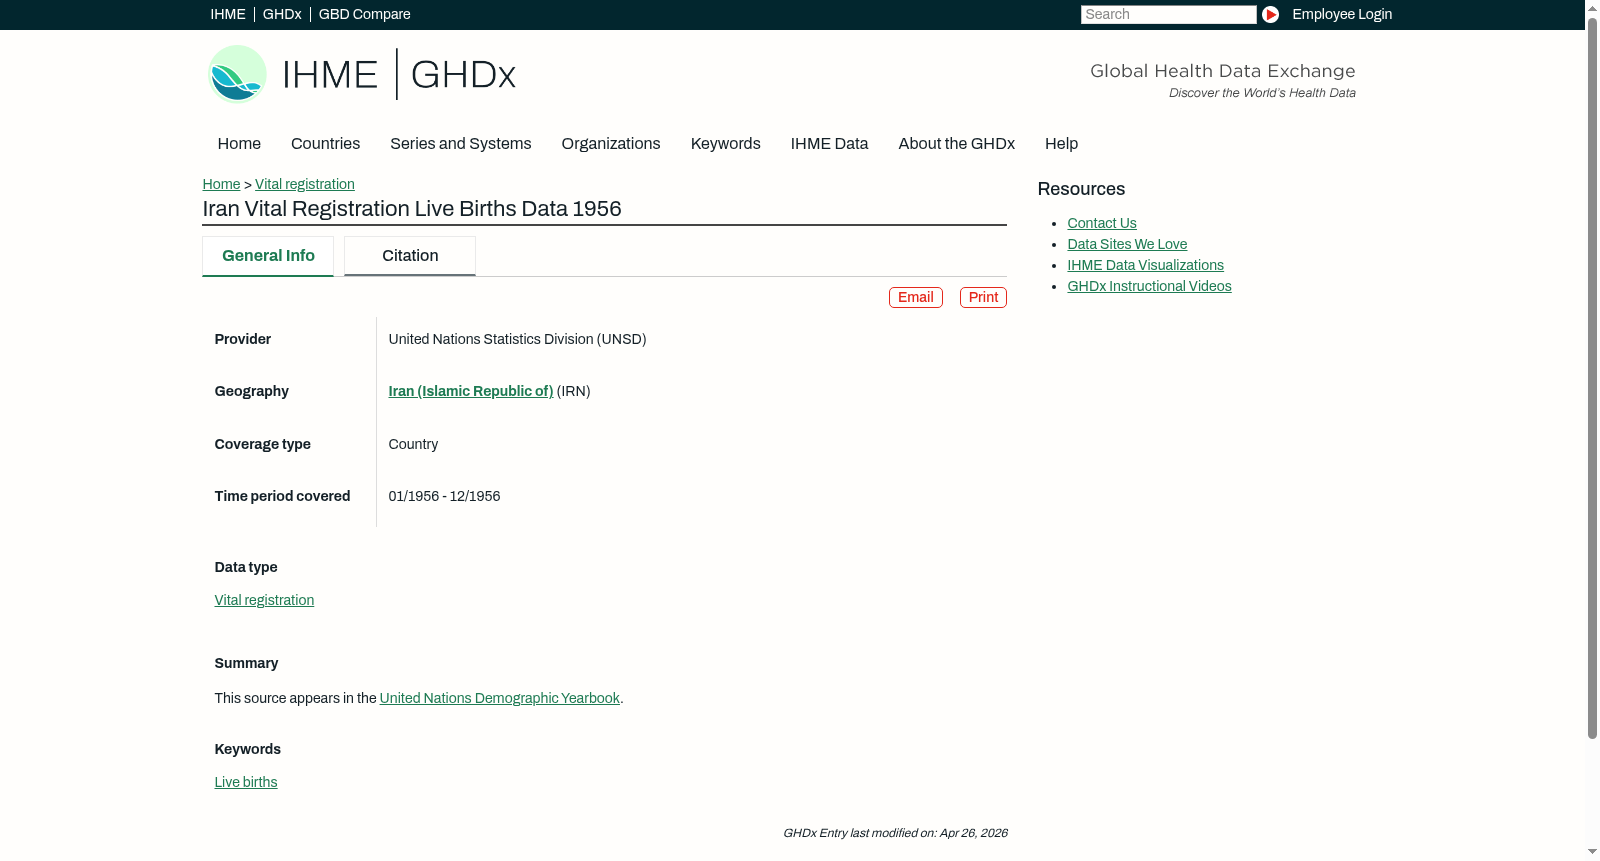
Task: Click the page vertical scrollbar thumb
Action: coord(1592,379)
